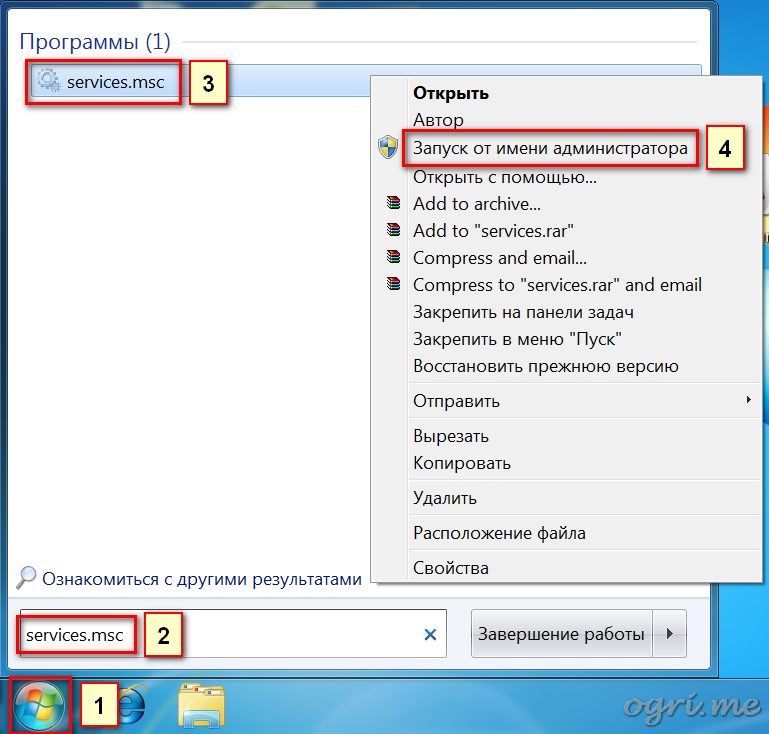Image resolution: width=769 pixels, height=734 pixels.
Task: Choose Вырезать from the context menu
Action: point(451,436)
